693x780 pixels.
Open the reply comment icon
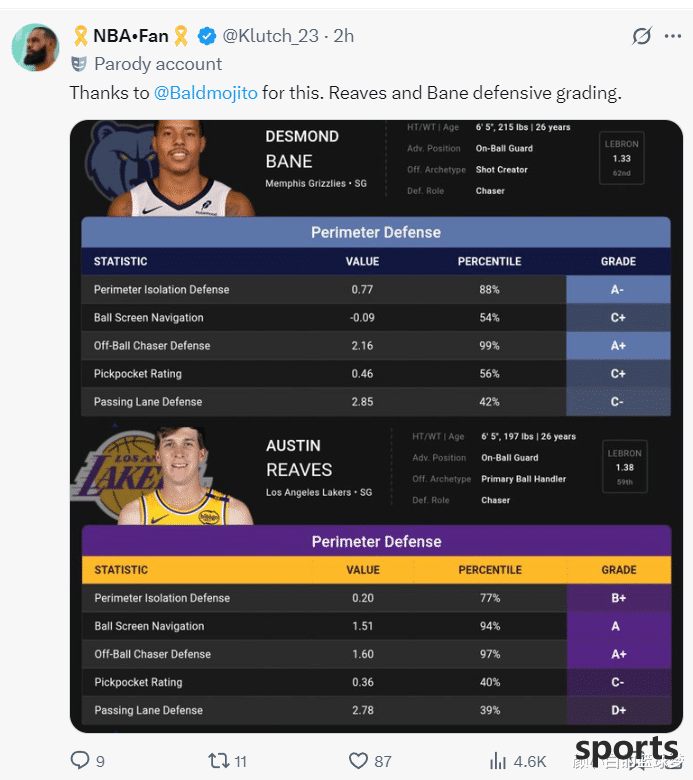[80, 761]
